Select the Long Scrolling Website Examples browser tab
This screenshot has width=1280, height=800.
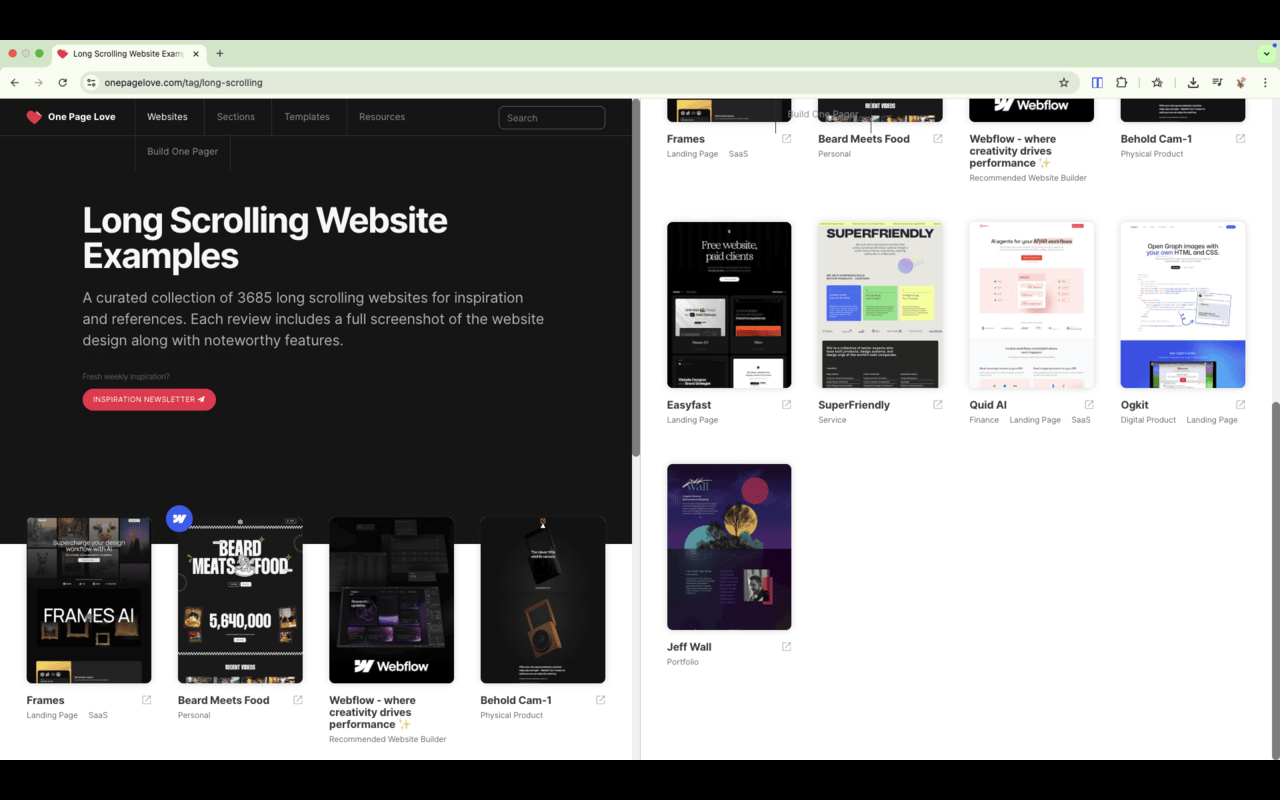click(x=128, y=54)
